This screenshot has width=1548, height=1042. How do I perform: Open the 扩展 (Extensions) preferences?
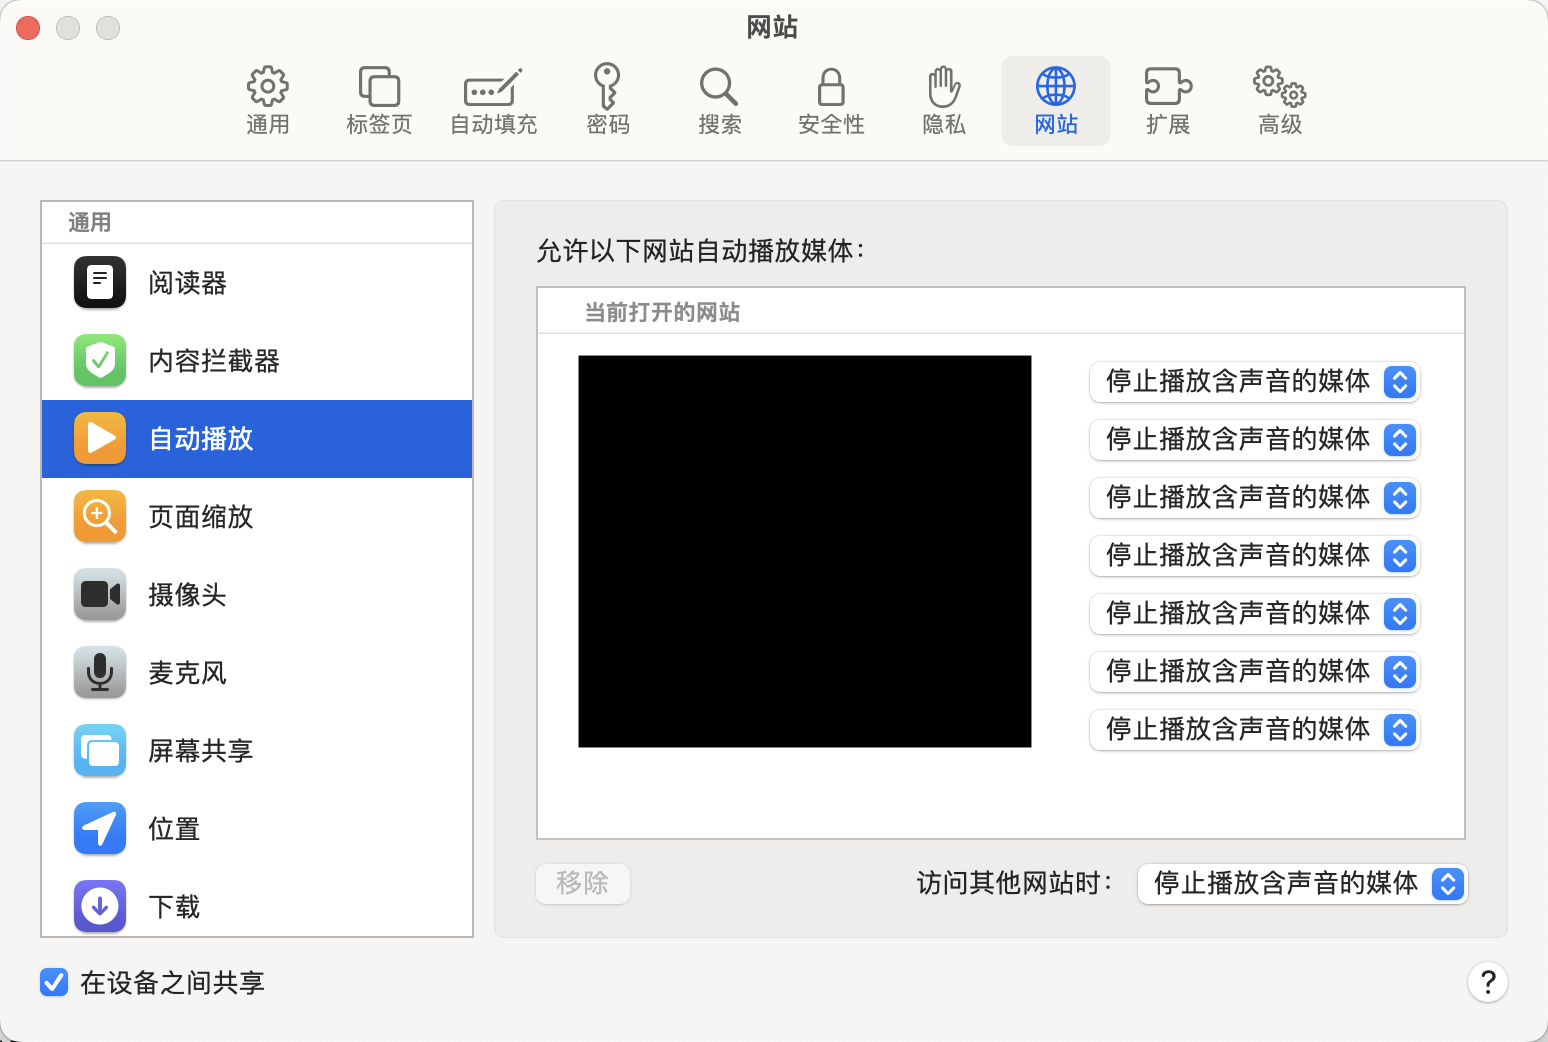tap(1167, 101)
